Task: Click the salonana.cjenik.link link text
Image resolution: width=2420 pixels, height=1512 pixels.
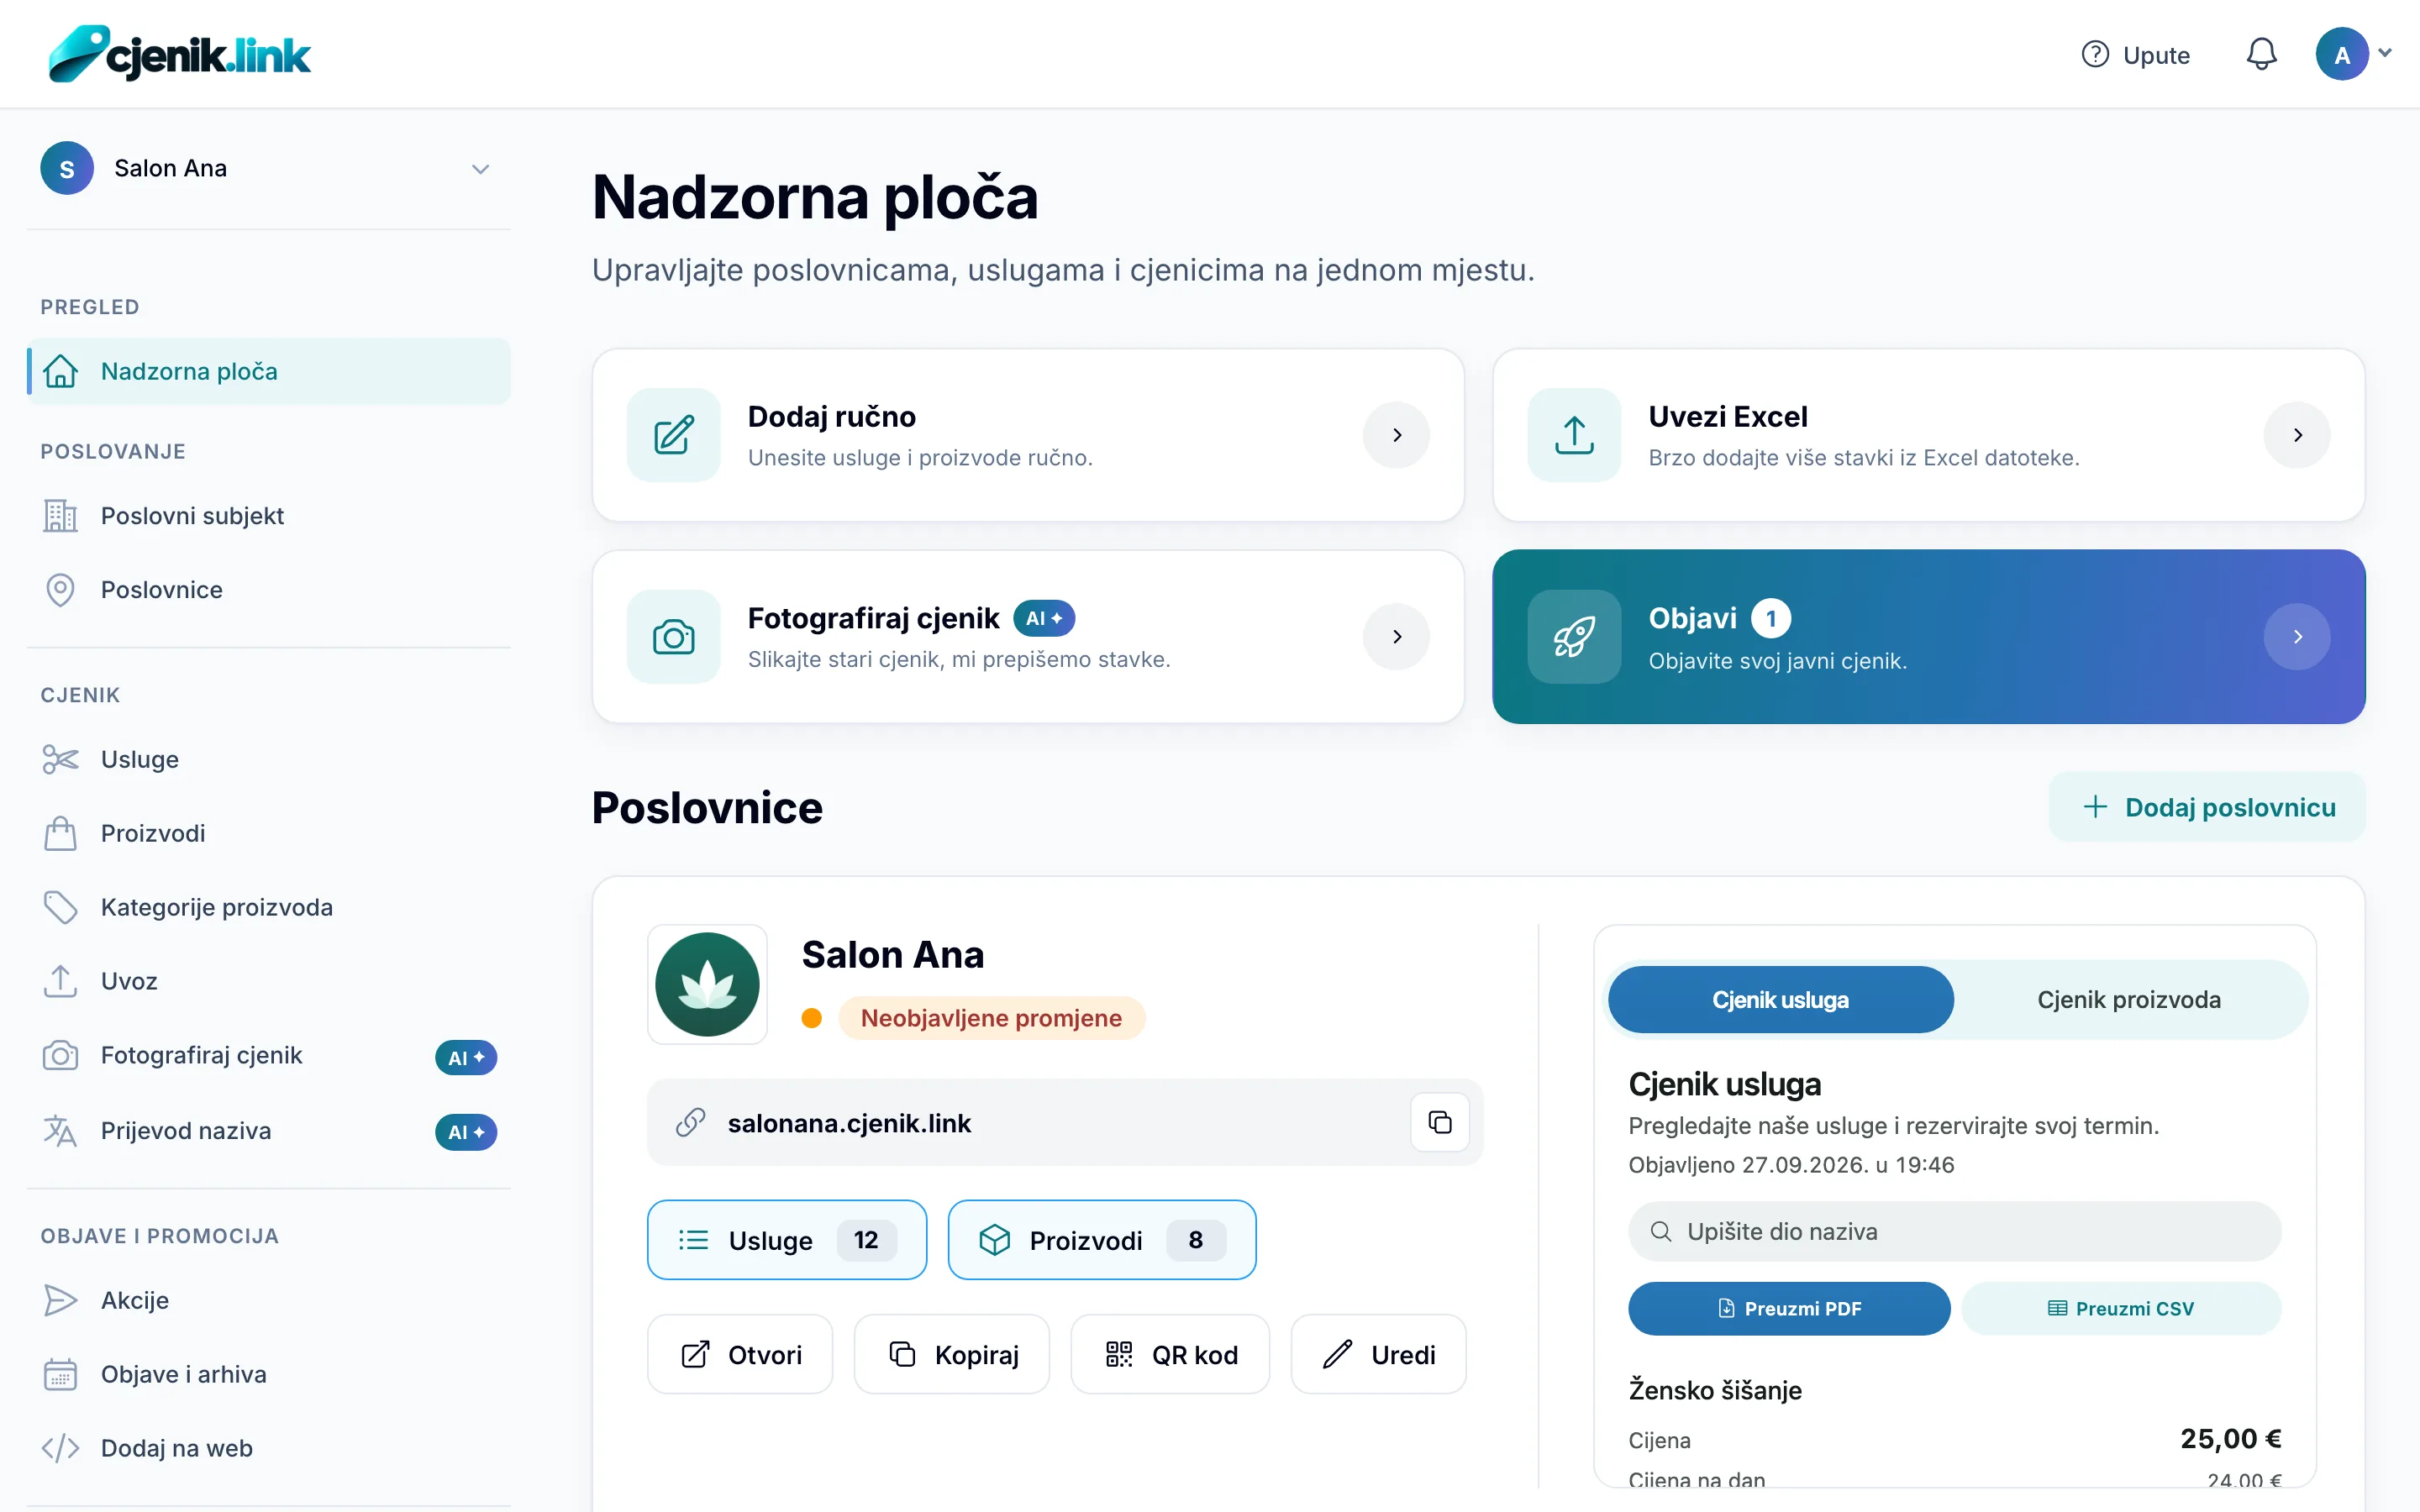Action: (849, 1123)
